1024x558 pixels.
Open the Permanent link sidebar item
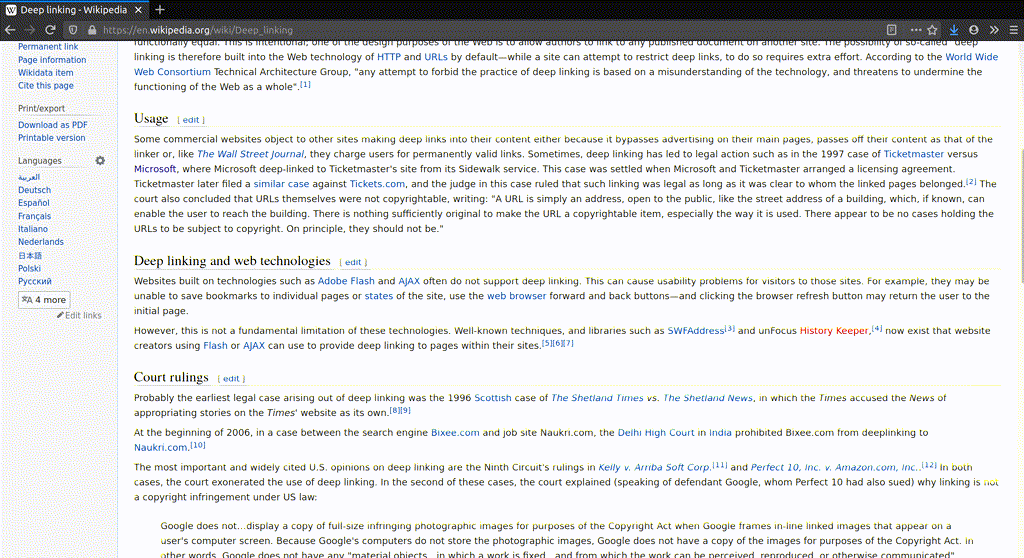(48, 47)
